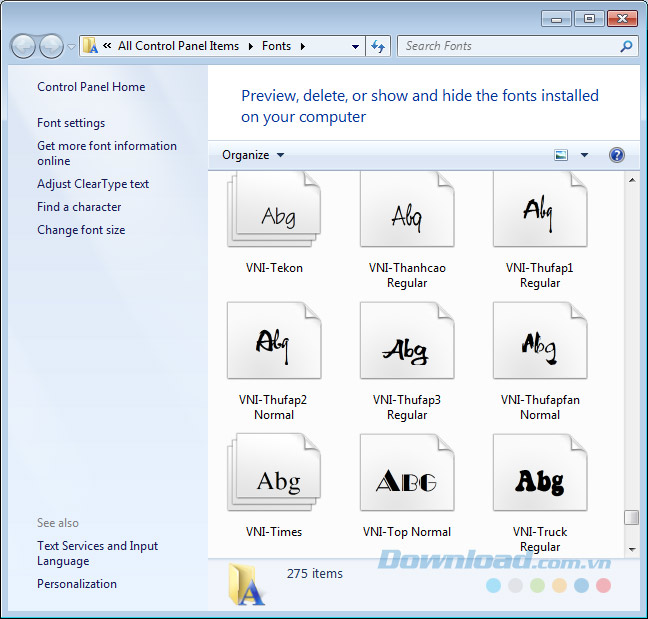Click the 275 items status text
This screenshot has height=619, width=648.
315,574
